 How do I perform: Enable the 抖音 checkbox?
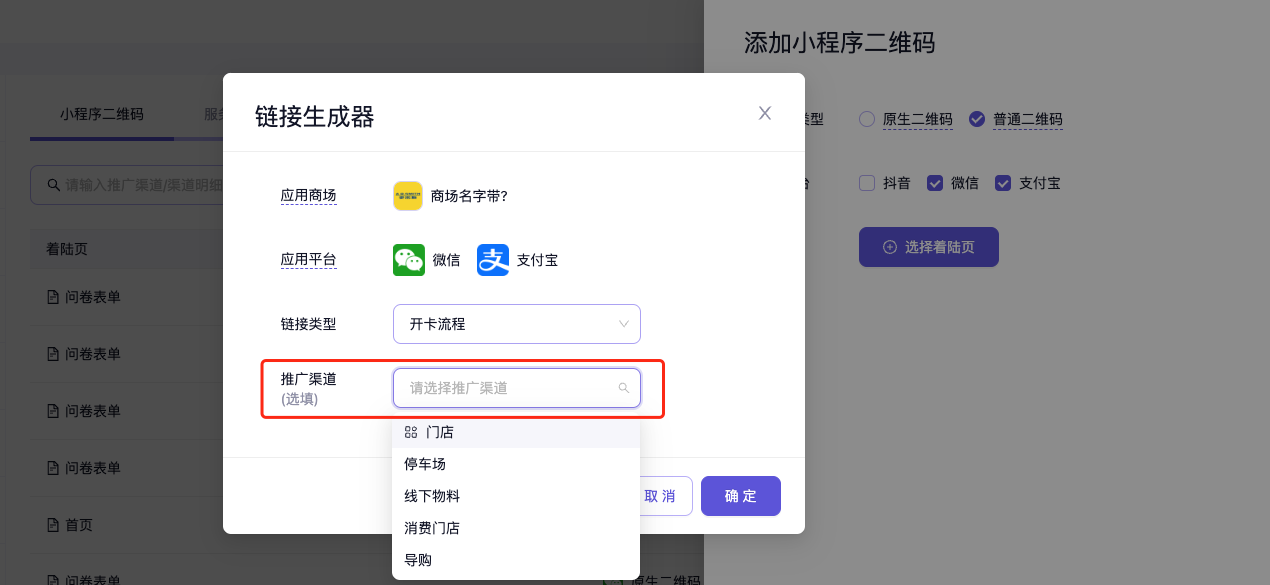pyautogui.click(x=867, y=183)
